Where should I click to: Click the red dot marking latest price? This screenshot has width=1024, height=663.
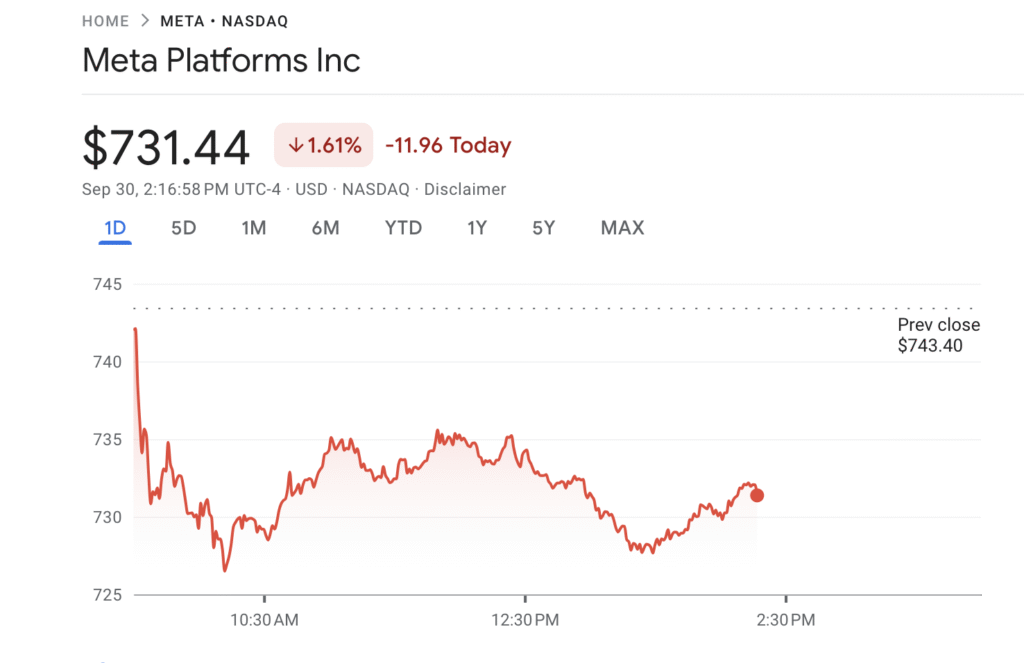tap(757, 494)
